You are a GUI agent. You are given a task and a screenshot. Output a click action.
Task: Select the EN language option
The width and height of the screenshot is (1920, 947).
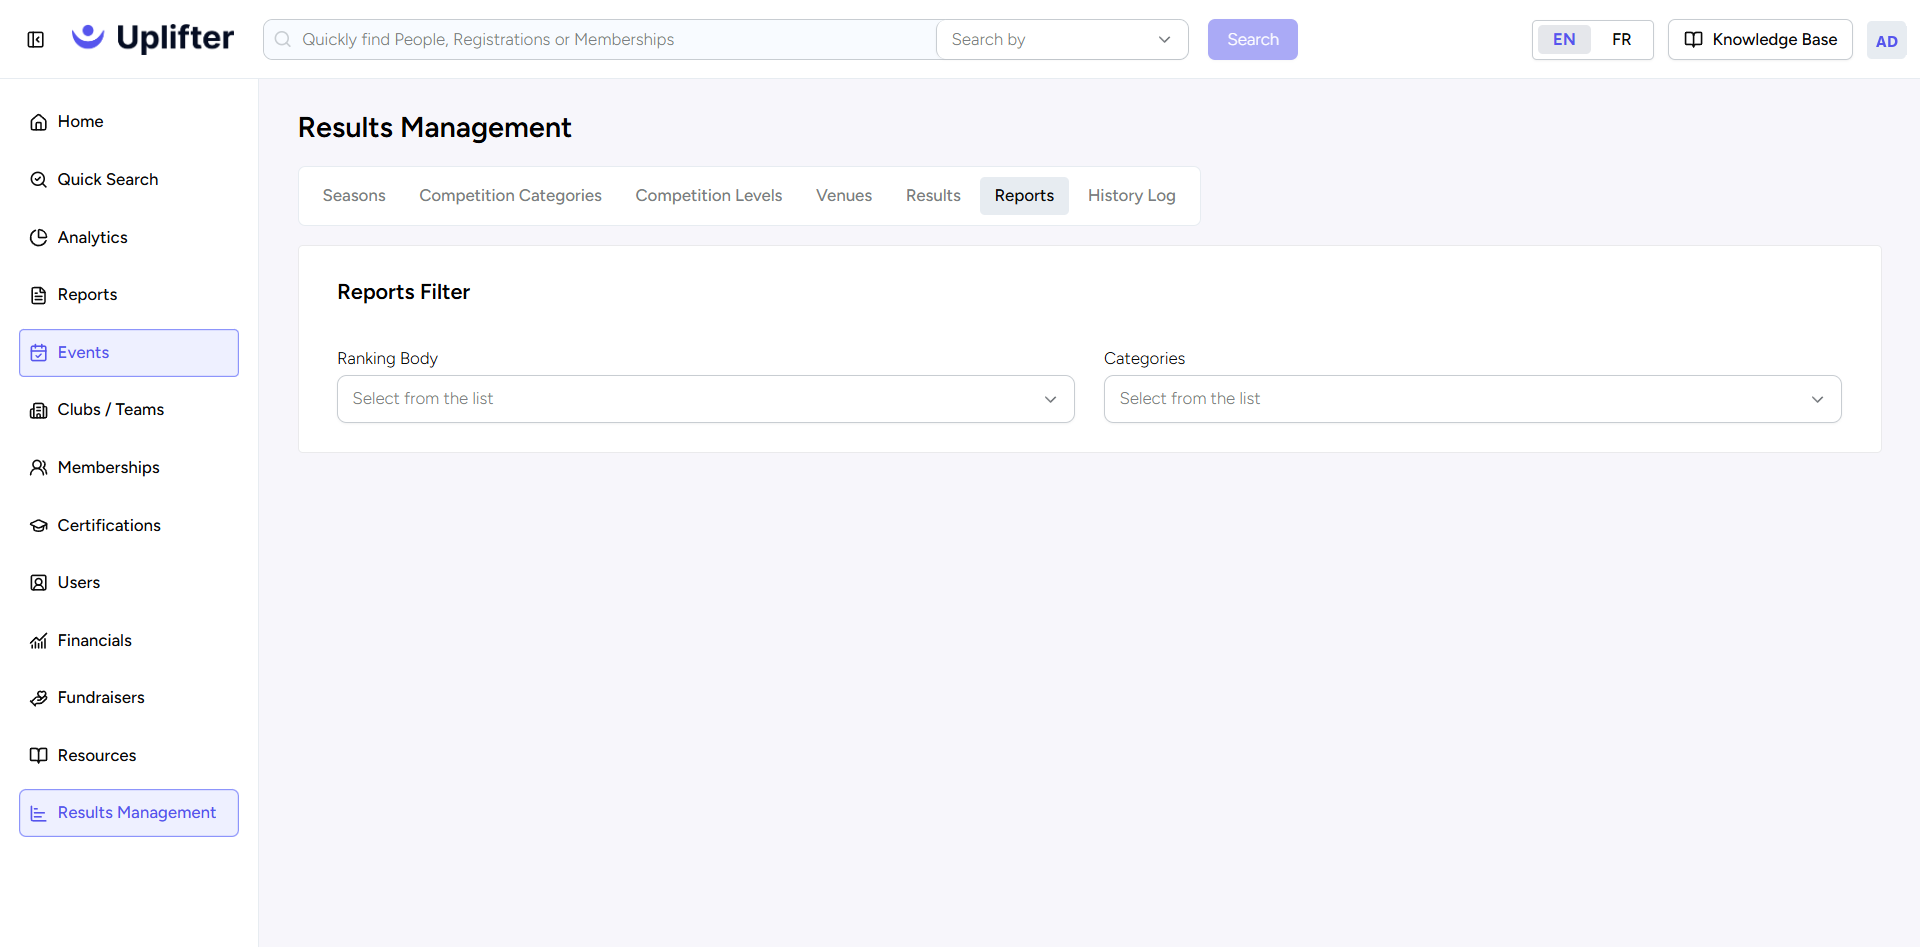(x=1564, y=40)
